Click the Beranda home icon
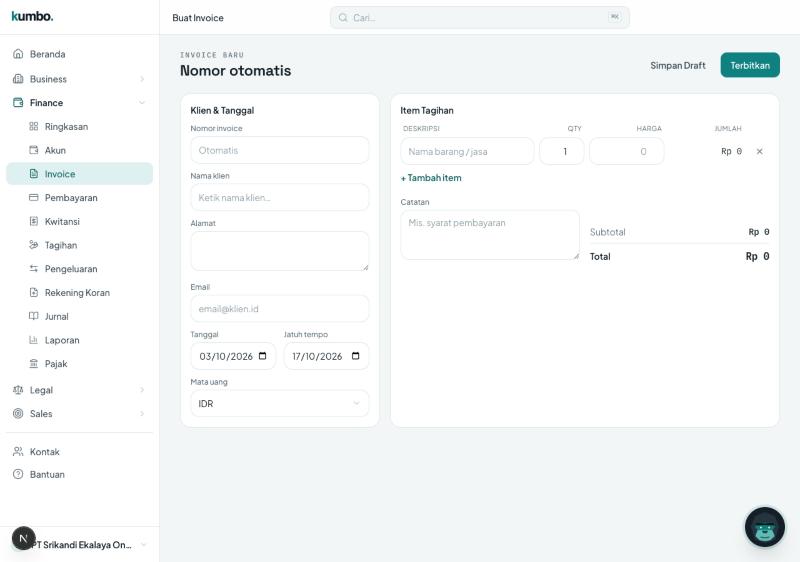 click(18, 54)
